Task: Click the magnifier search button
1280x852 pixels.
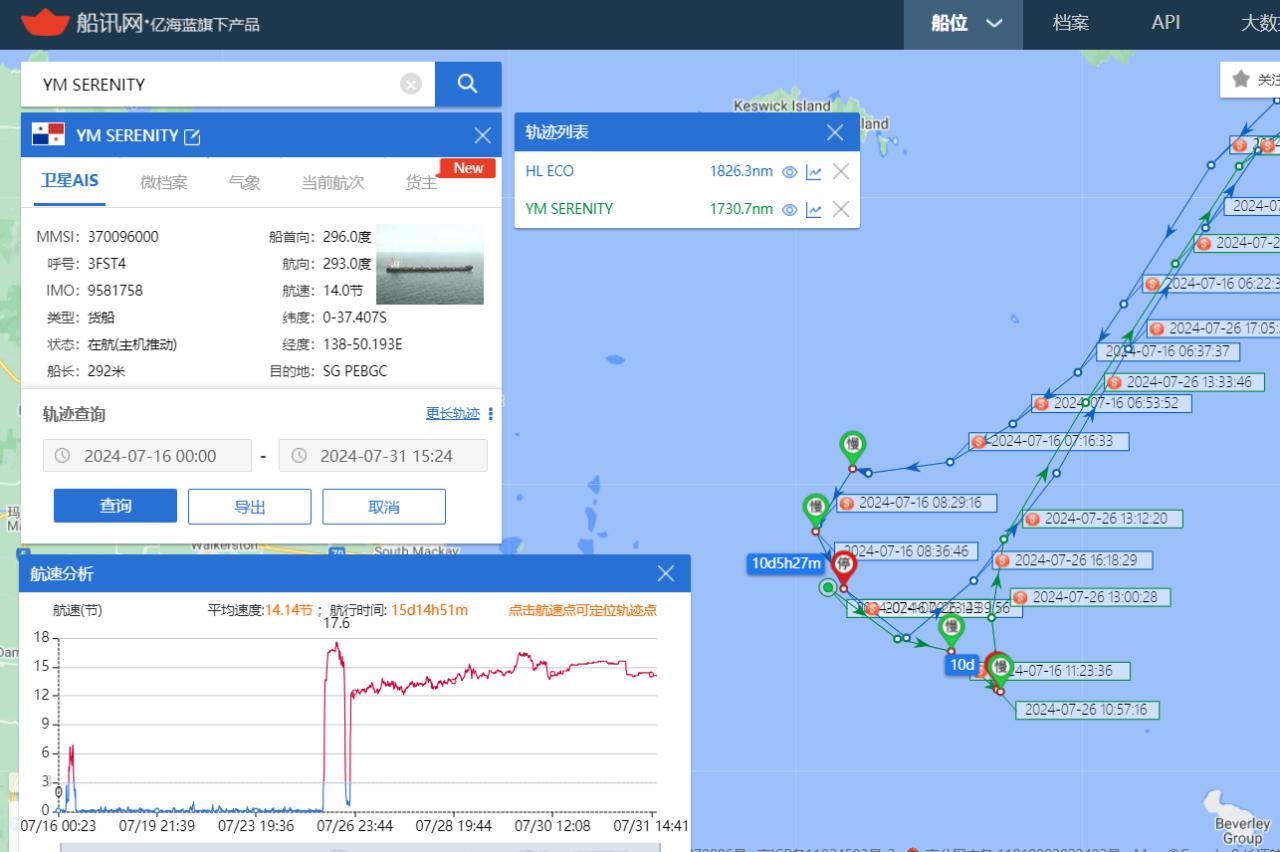Action: click(x=468, y=84)
